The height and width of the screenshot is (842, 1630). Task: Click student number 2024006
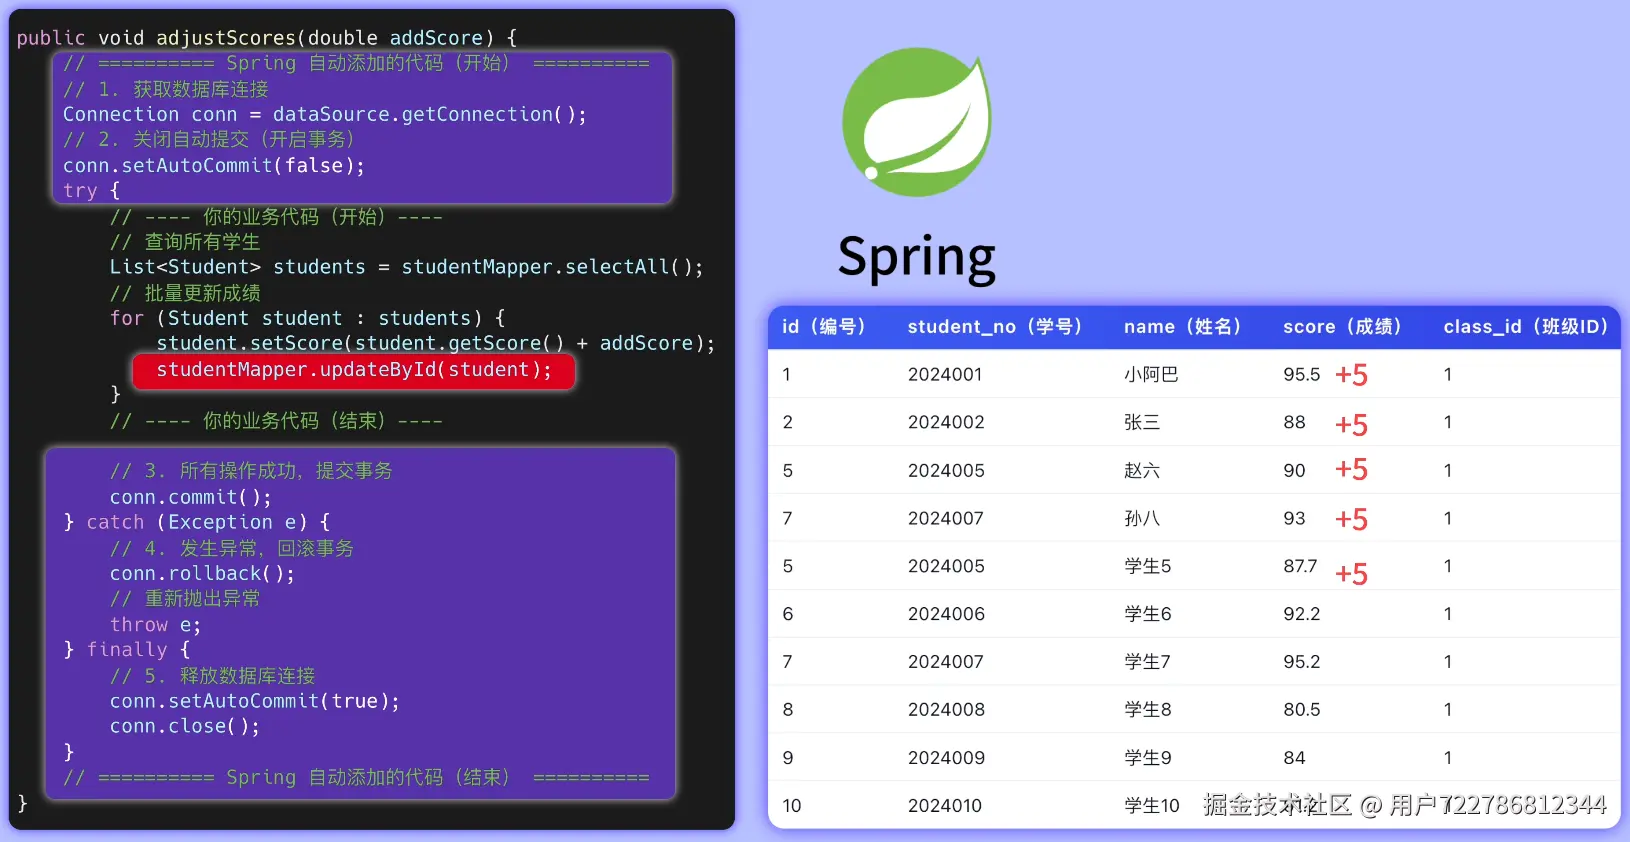(946, 614)
